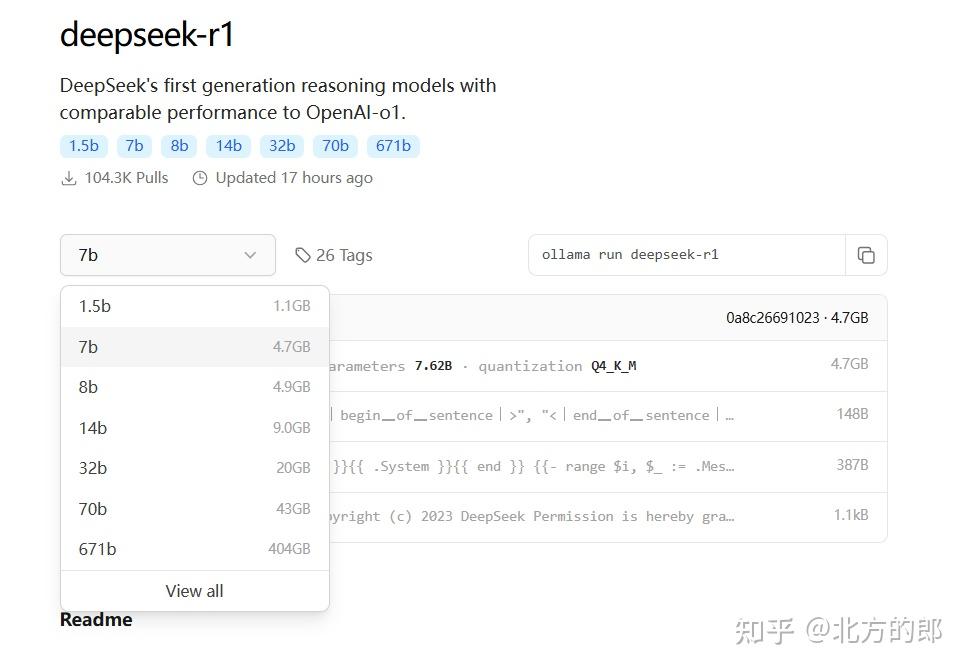Click the row showing quantization Q4_K_M

(x=600, y=366)
